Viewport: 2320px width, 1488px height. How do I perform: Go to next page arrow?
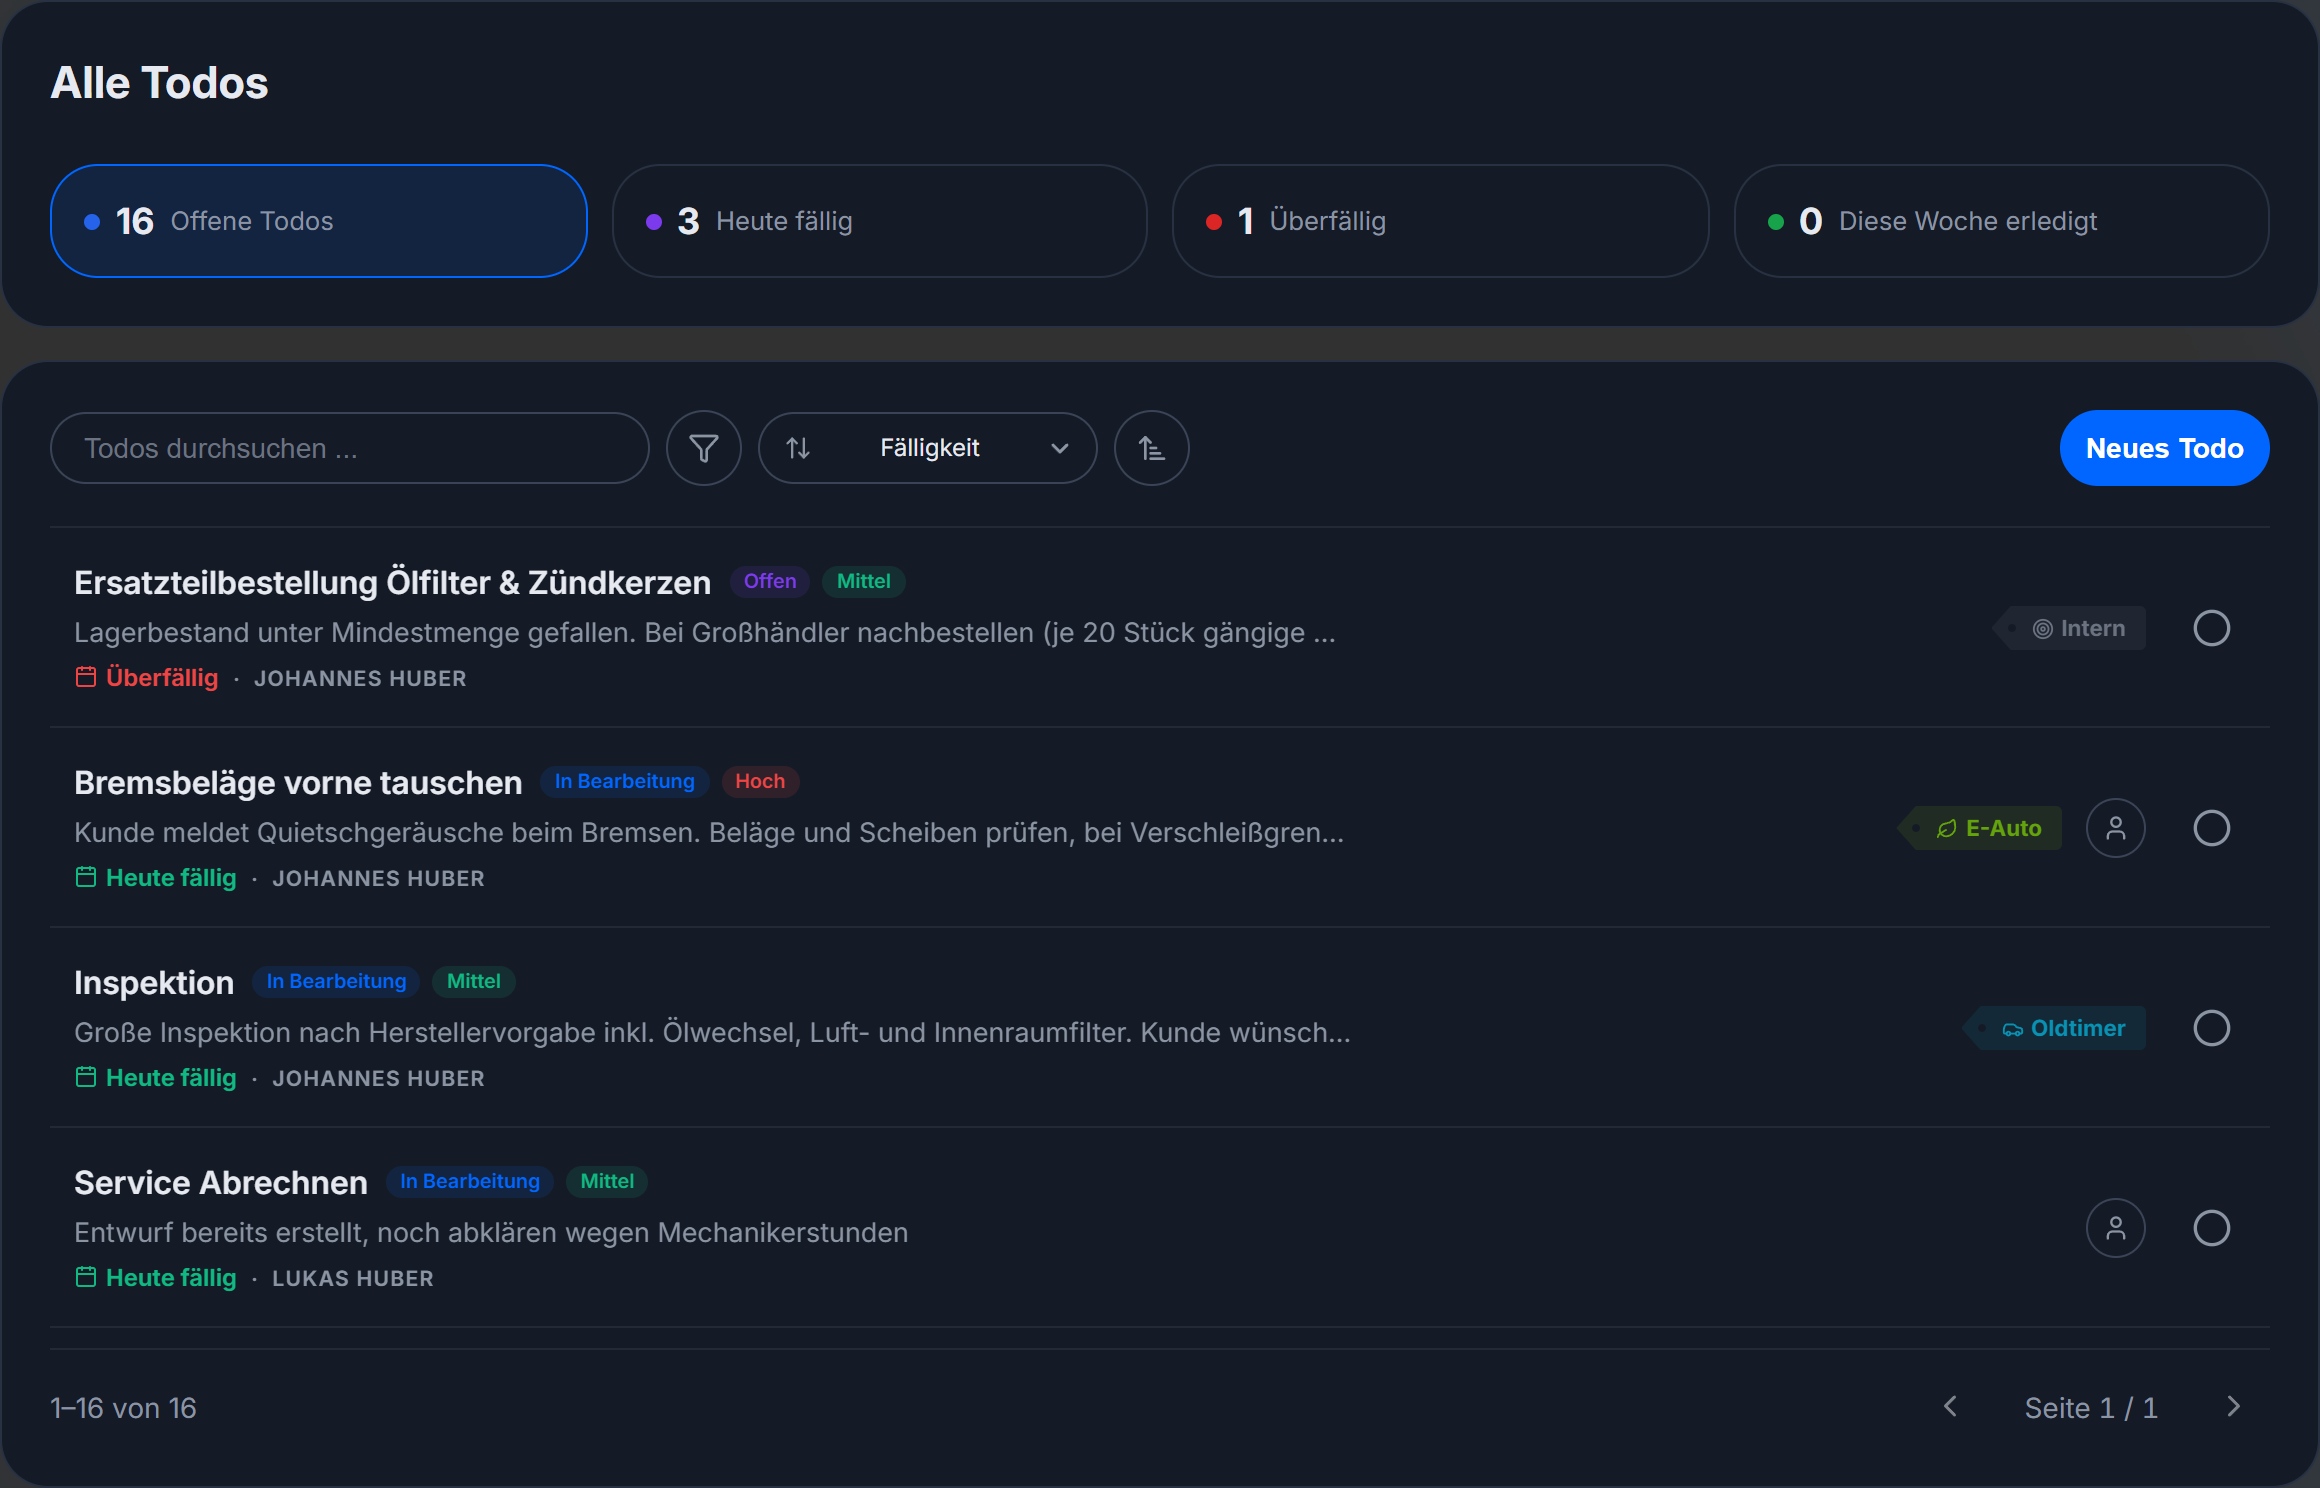[2234, 1407]
